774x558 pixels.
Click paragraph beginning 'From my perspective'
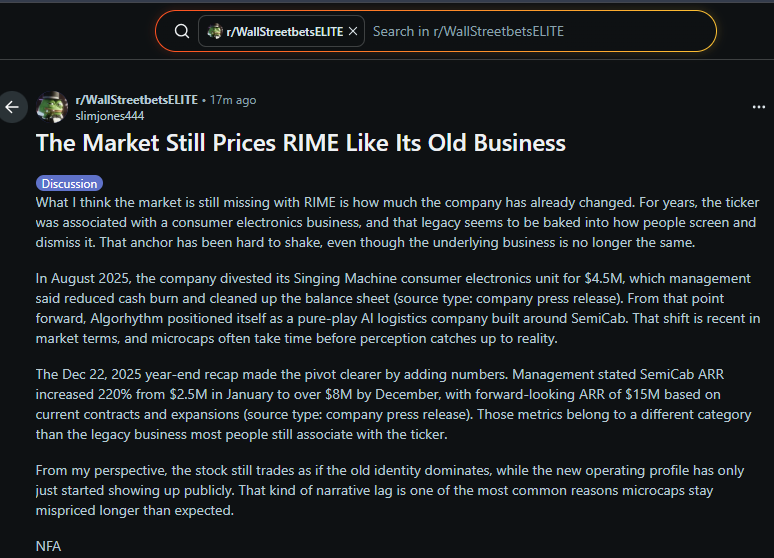[389, 490]
